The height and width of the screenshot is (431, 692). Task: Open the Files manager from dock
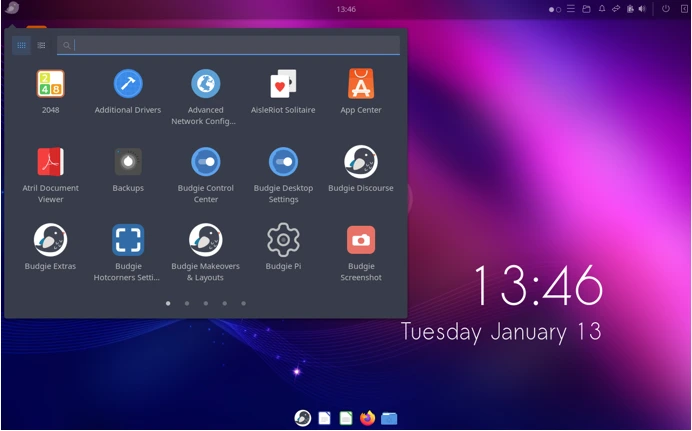389,418
